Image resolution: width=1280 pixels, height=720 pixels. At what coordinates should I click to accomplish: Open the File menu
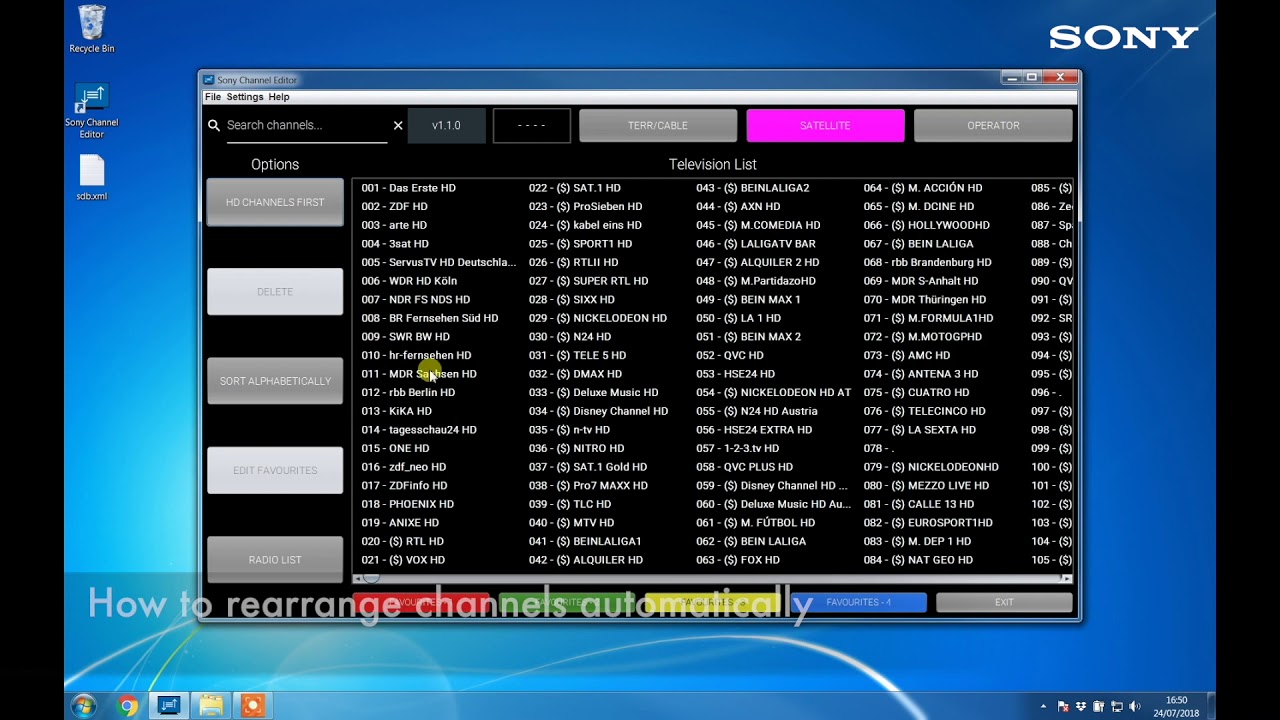pos(213,97)
